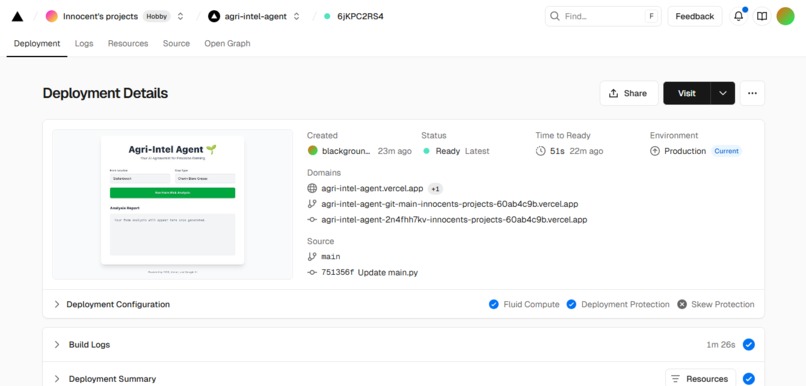The height and width of the screenshot is (386, 806).
Task: Click the agri-intel-agent project icon
Action: click(214, 16)
